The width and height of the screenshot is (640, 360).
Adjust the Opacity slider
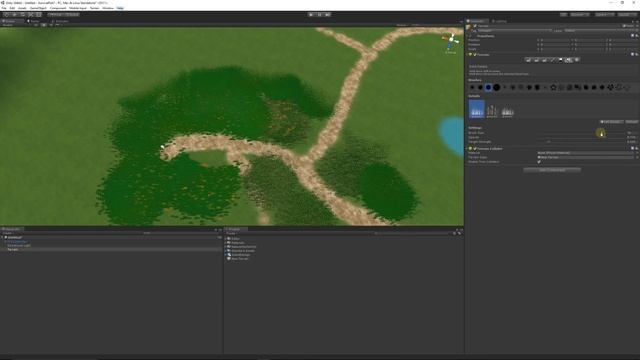pyautogui.click(x=581, y=137)
